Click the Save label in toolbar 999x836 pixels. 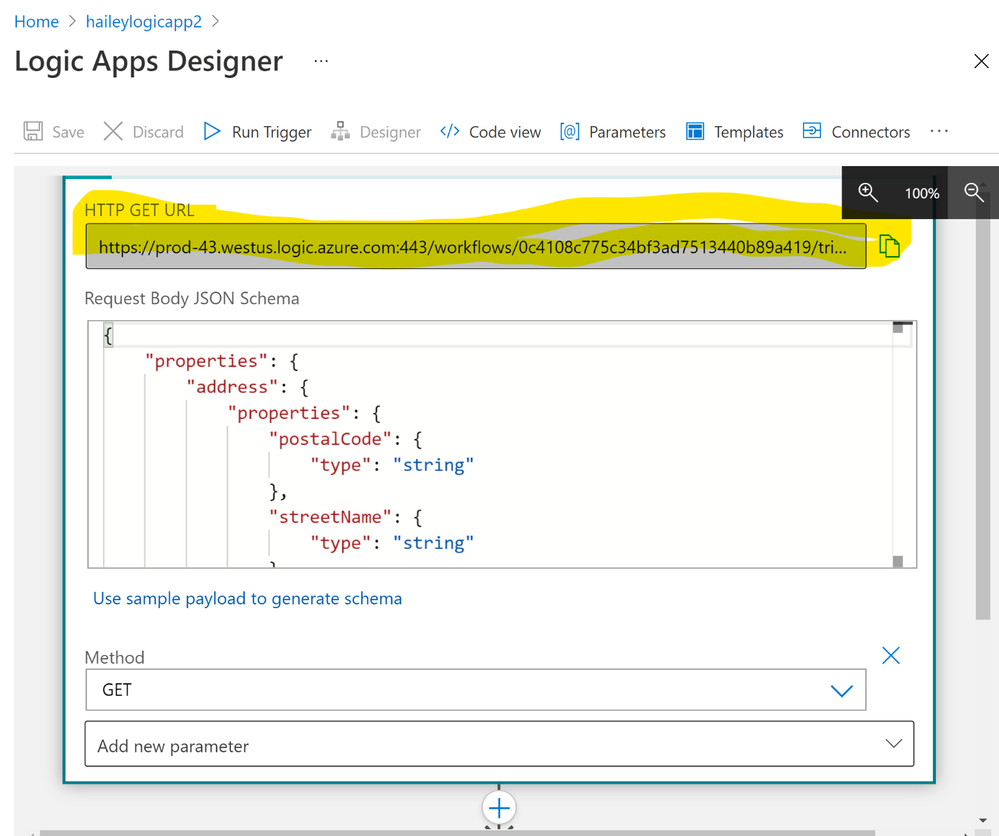coord(68,132)
